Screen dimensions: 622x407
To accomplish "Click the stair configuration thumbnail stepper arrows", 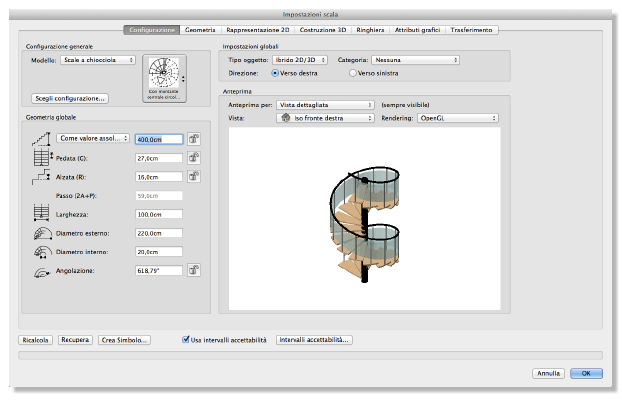I will tap(183, 79).
